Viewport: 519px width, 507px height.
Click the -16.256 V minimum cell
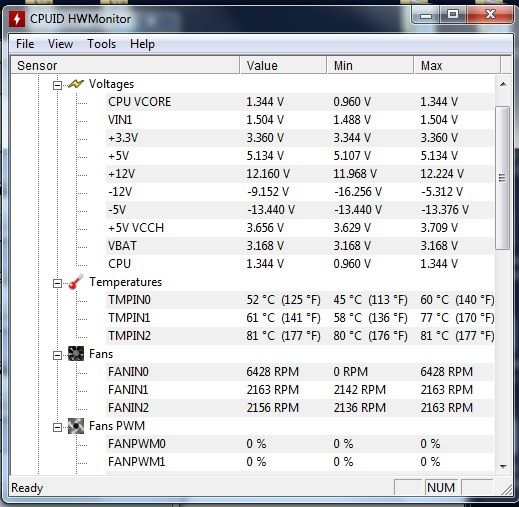click(358, 192)
